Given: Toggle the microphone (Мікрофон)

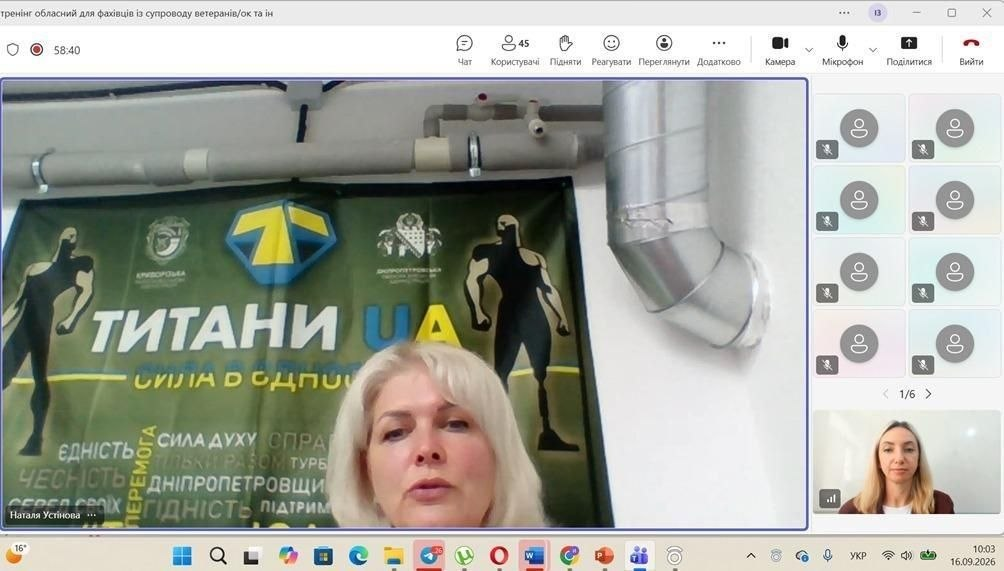Looking at the screenshot, I should pos(843,50).
